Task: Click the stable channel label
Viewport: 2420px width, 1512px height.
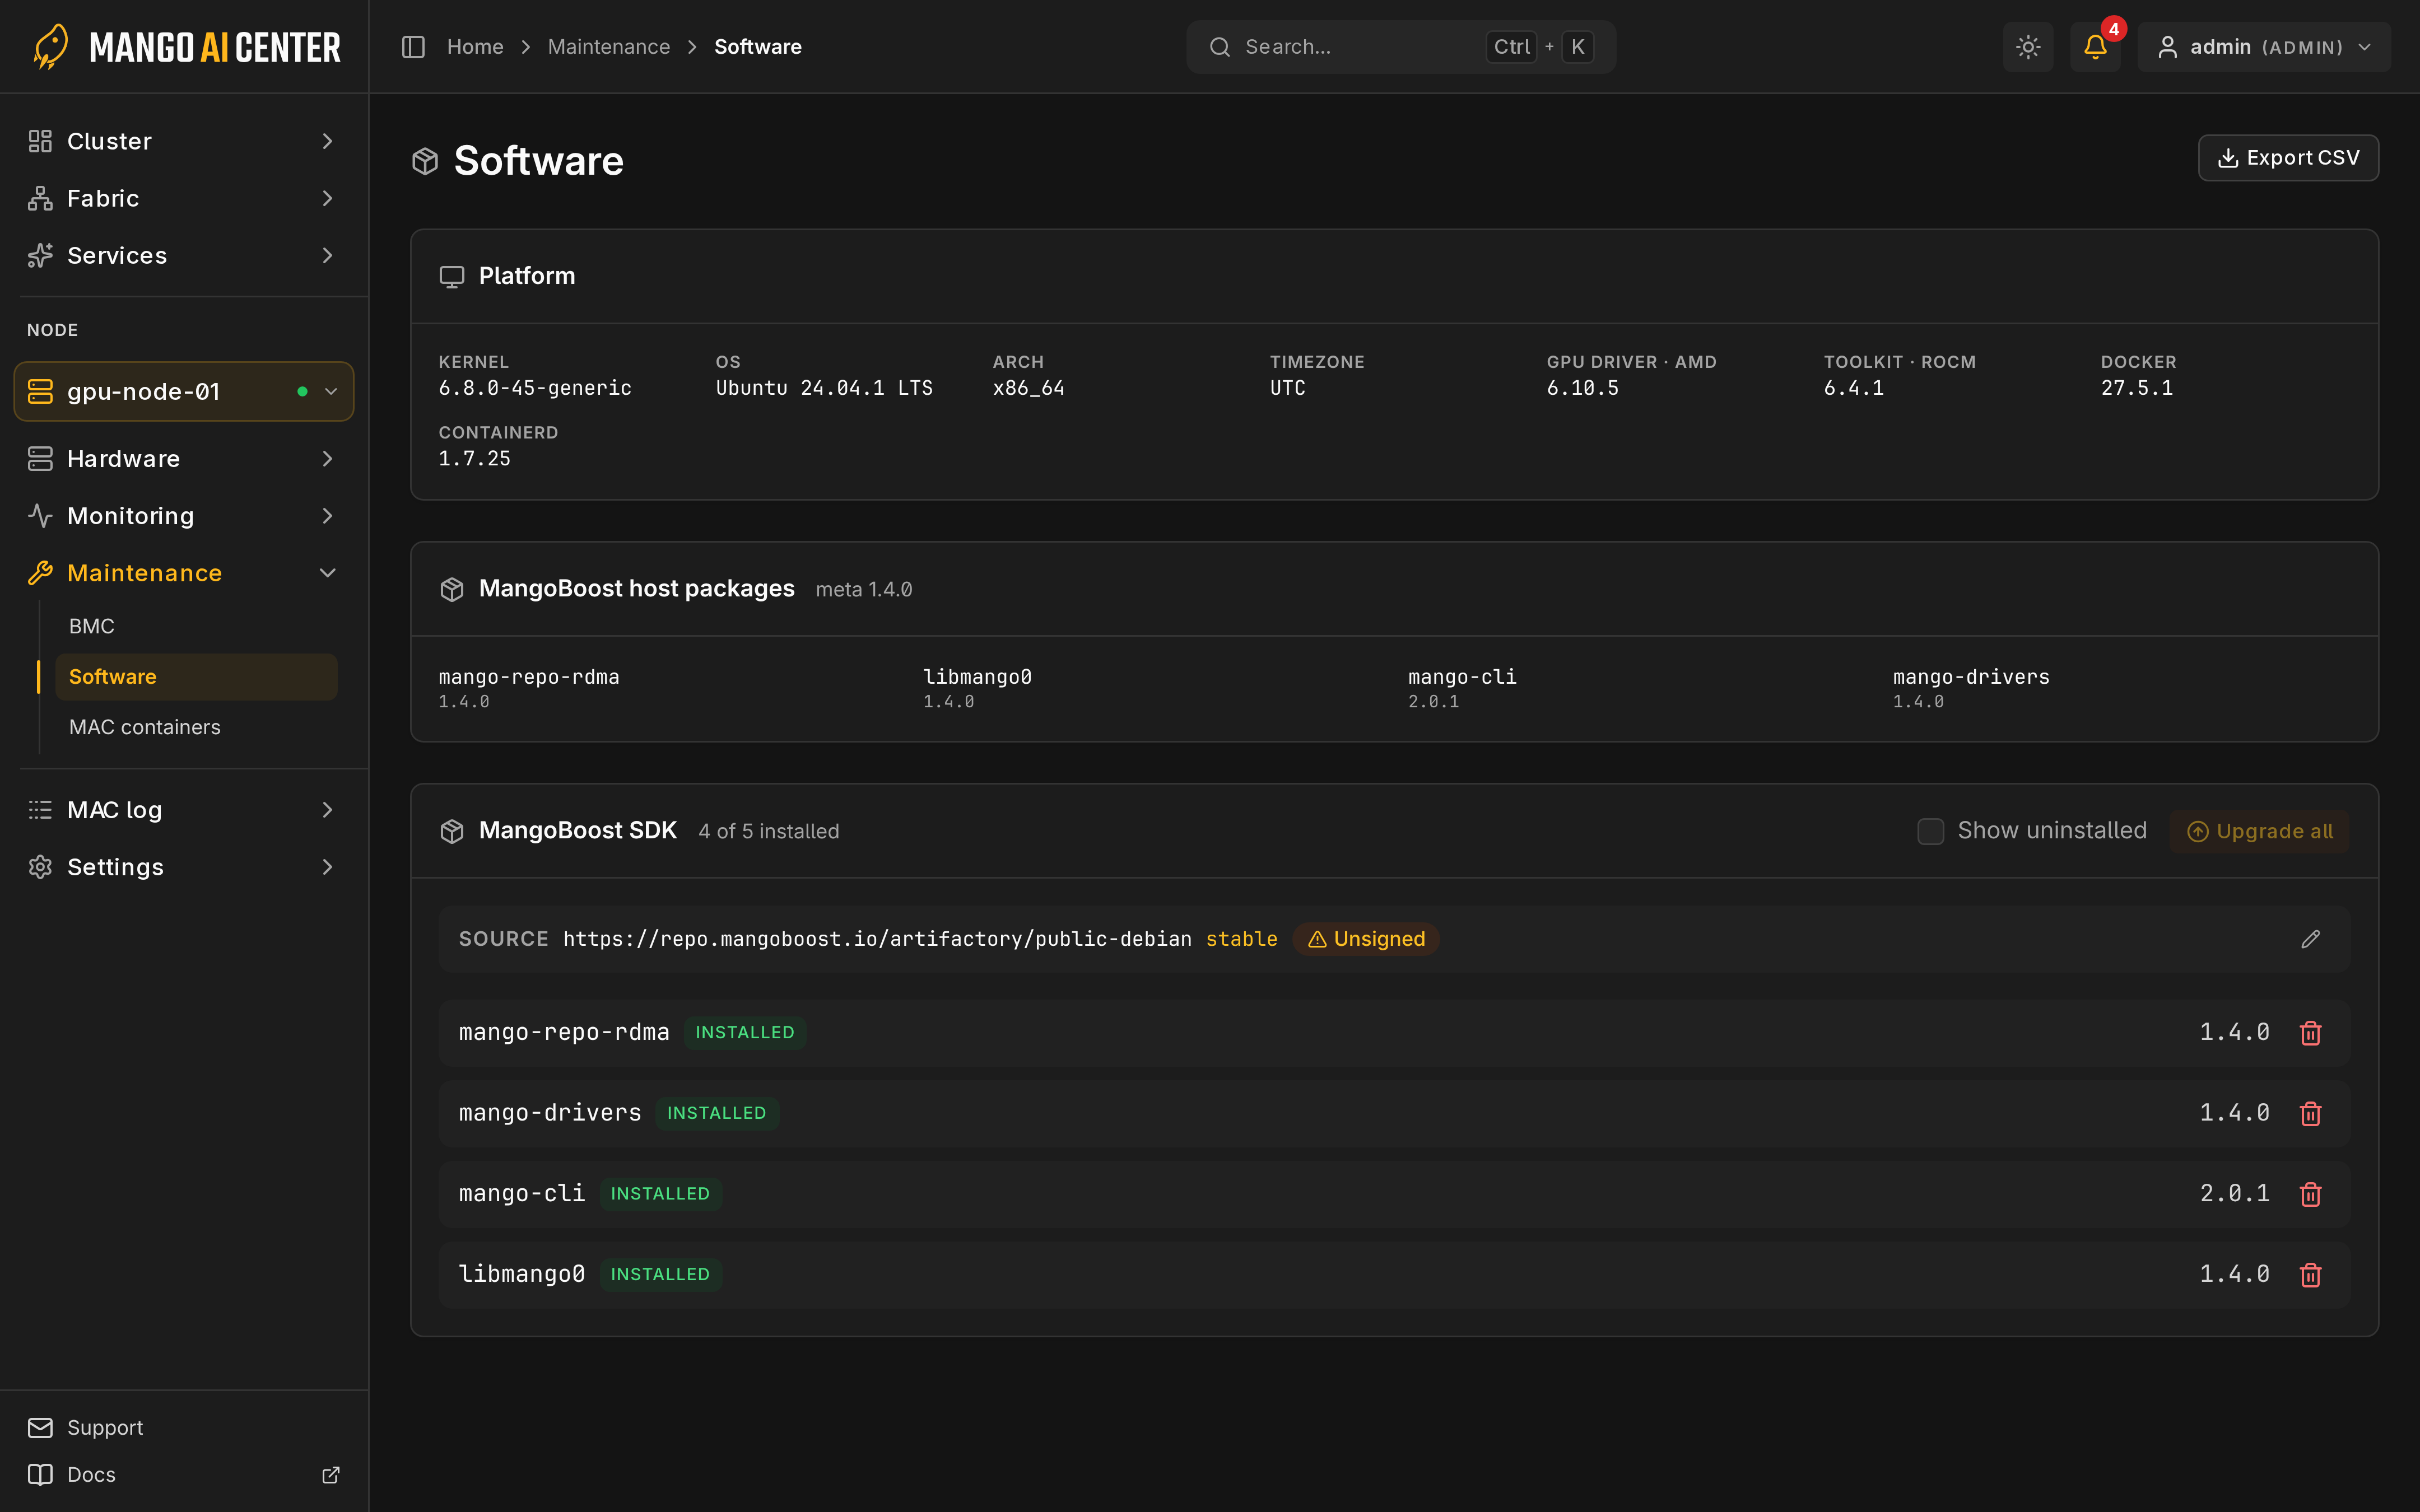Action: [x=1241, y=939]
